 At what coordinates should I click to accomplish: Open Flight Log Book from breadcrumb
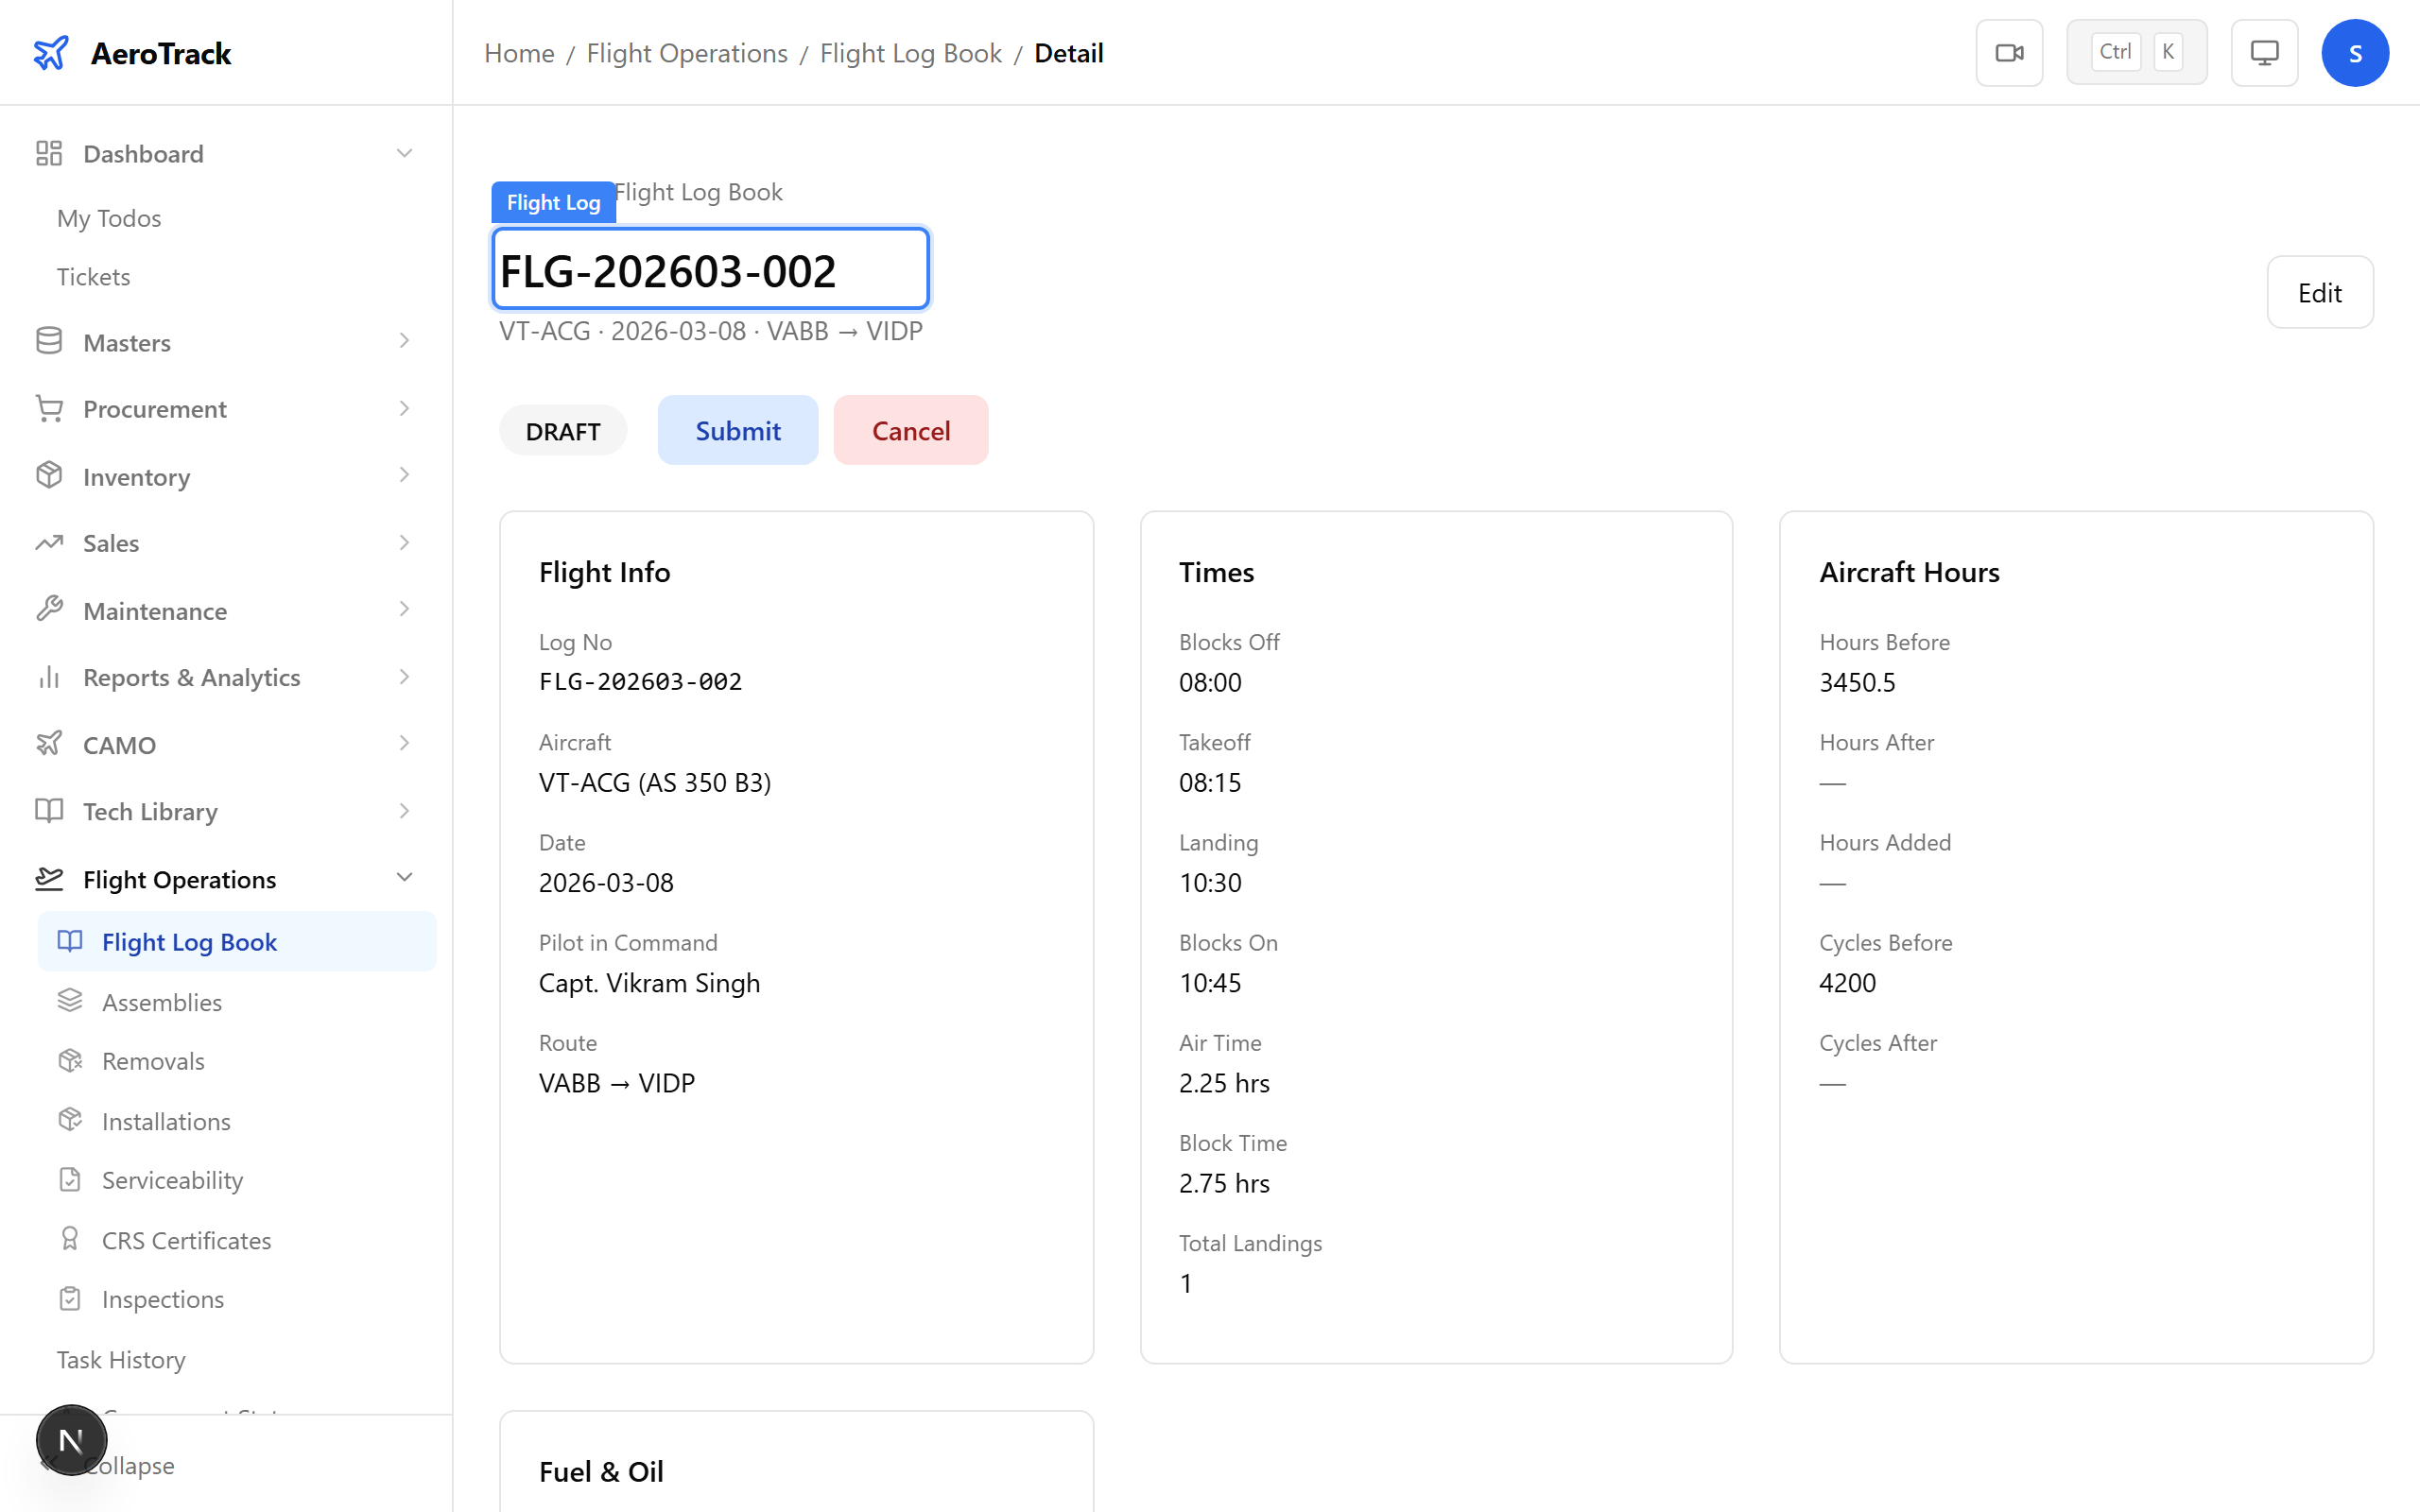910,52
